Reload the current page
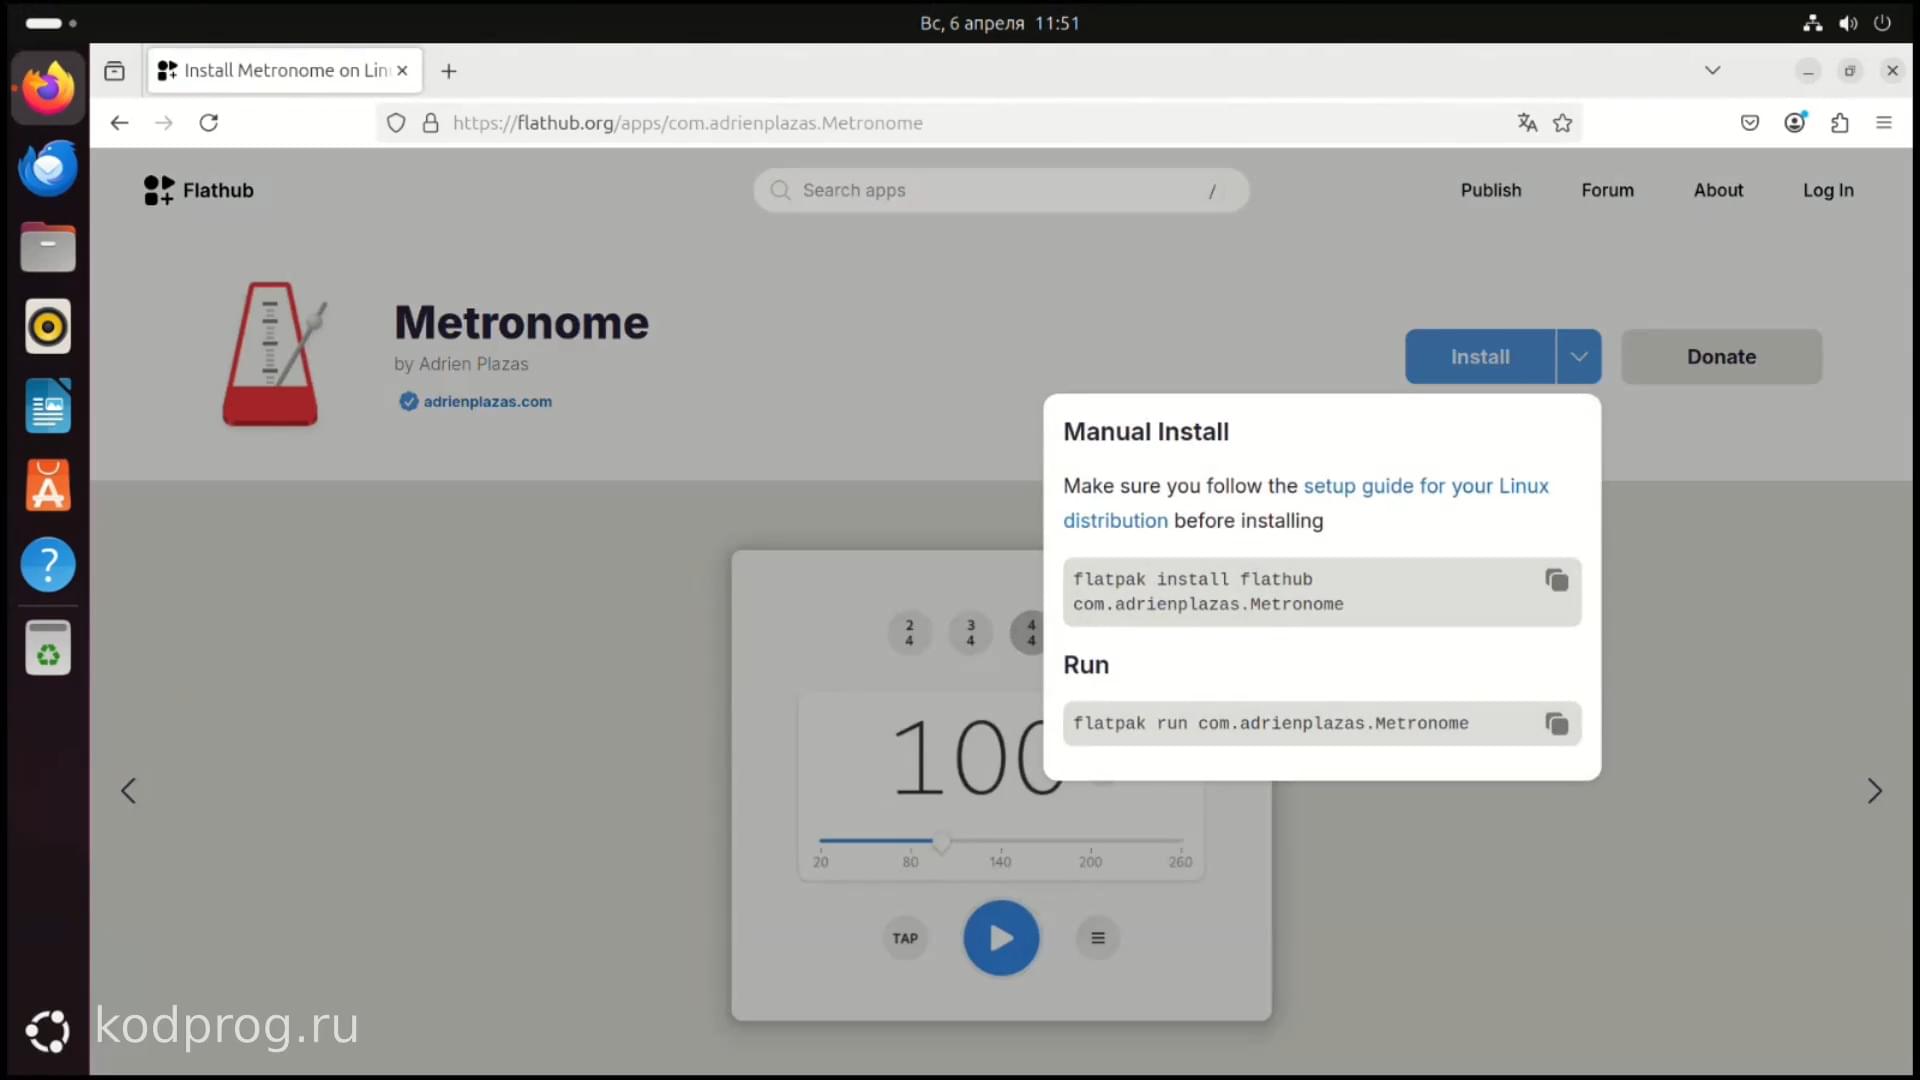This screenshot has width=1920, height=1080. 209,123
